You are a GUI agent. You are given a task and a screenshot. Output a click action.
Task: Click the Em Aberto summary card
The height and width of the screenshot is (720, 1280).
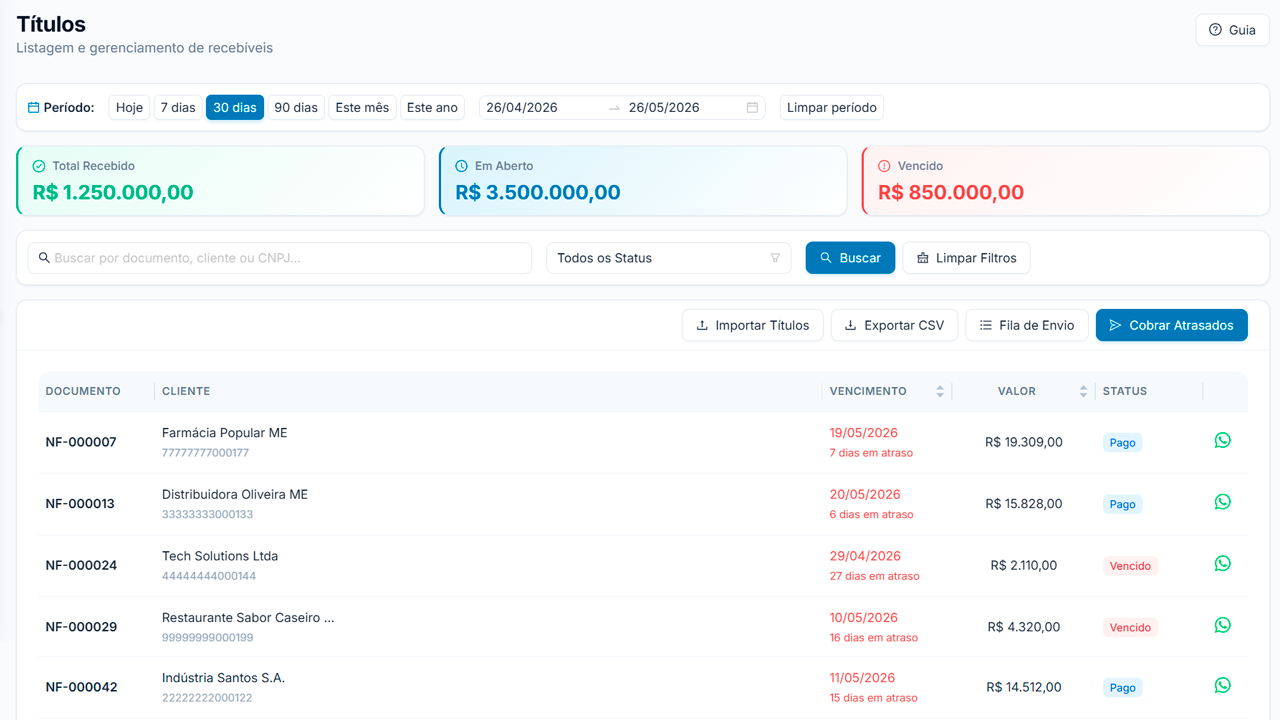(x=643, y=181)
